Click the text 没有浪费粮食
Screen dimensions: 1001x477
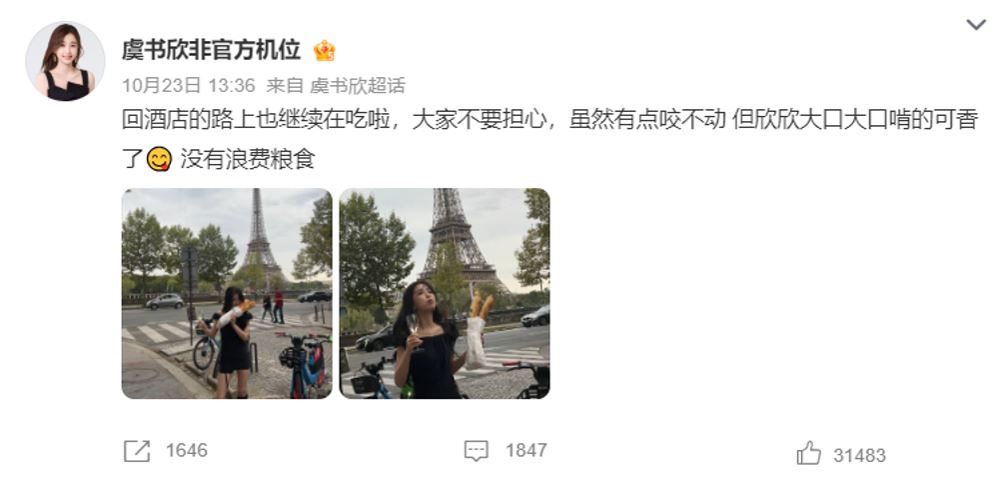[248, 159]
